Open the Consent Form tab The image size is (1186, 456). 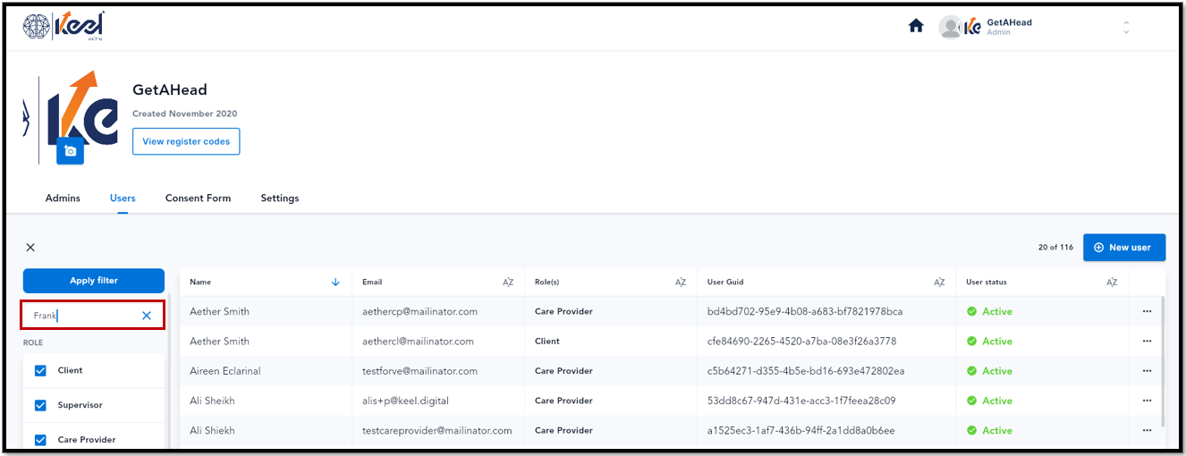[198, 198]
